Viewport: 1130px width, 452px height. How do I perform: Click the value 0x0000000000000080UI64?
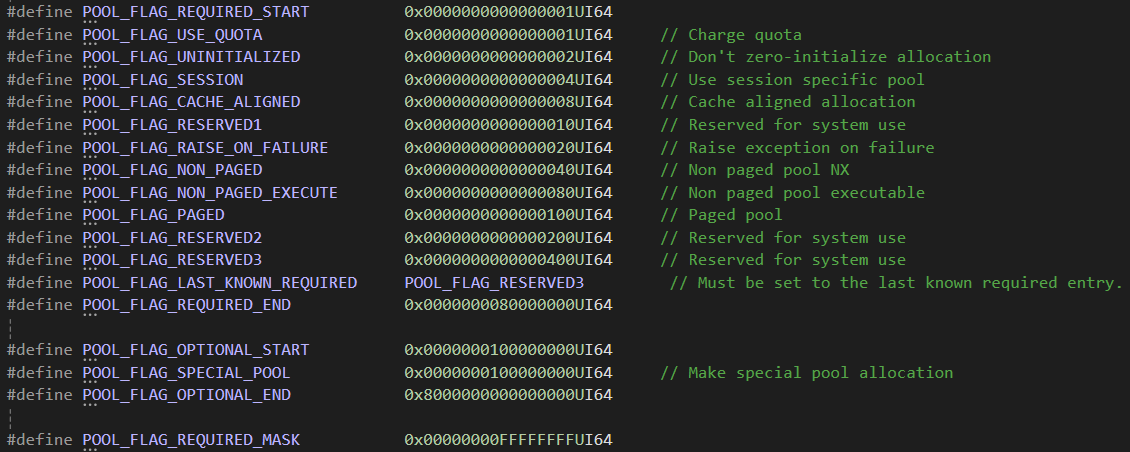508,192
